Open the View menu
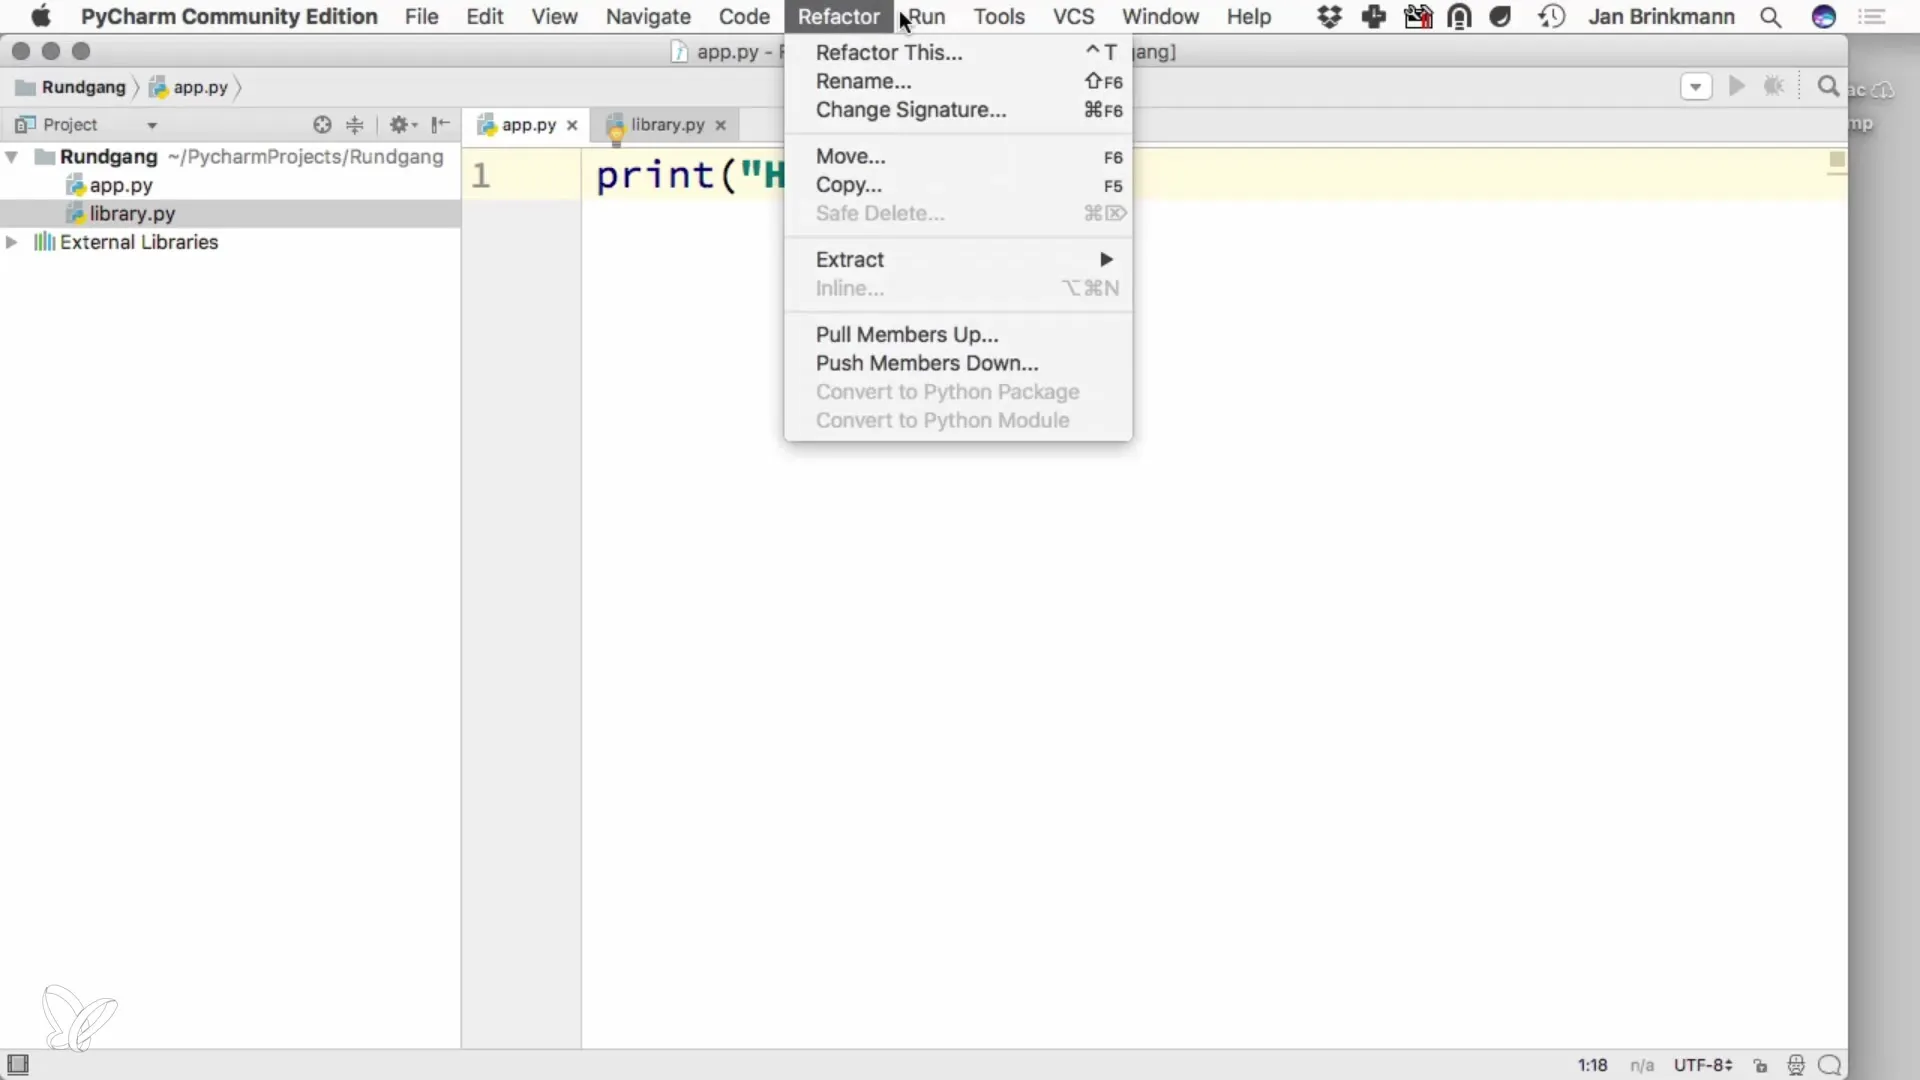This screenshot has height=1080, width=1920. coord(554,17)
